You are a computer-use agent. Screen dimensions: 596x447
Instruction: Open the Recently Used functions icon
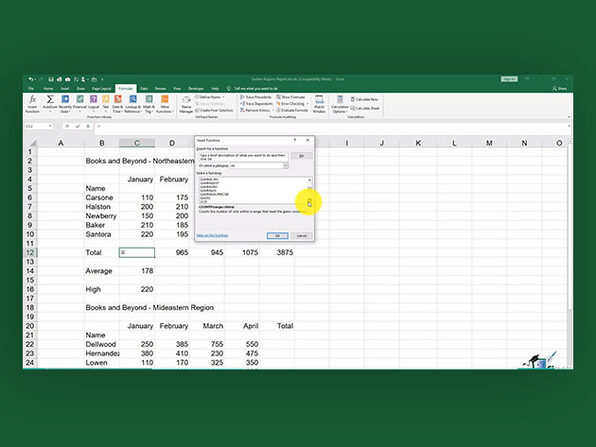click(x=65, y=103)
